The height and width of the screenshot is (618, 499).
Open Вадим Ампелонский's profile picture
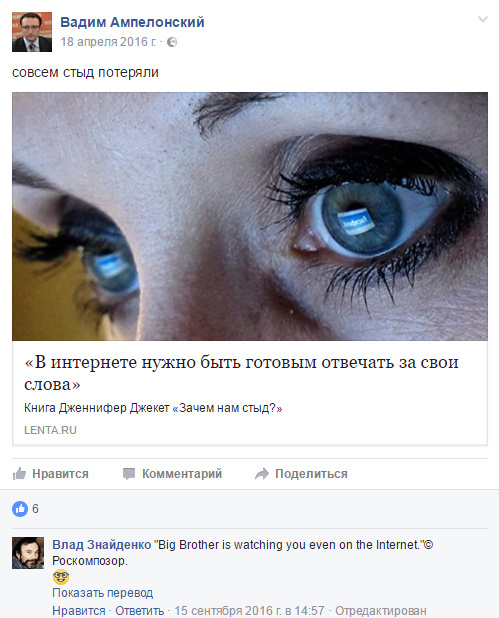click(x=32, y=32)
